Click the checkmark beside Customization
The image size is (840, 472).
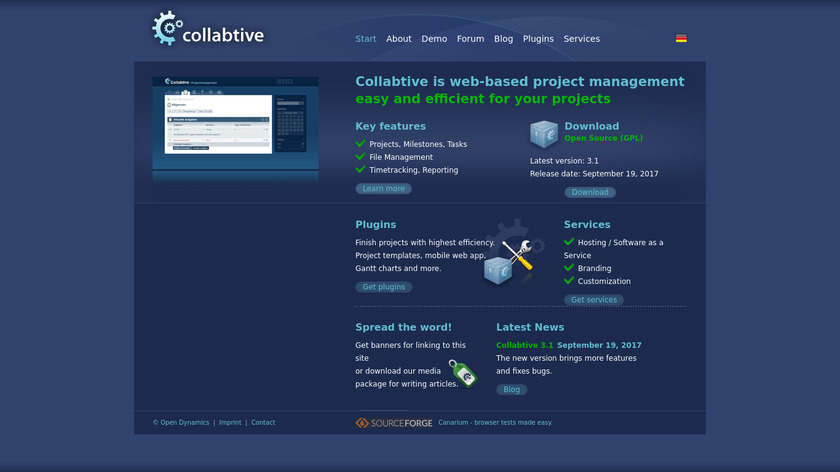coord(569,280)
